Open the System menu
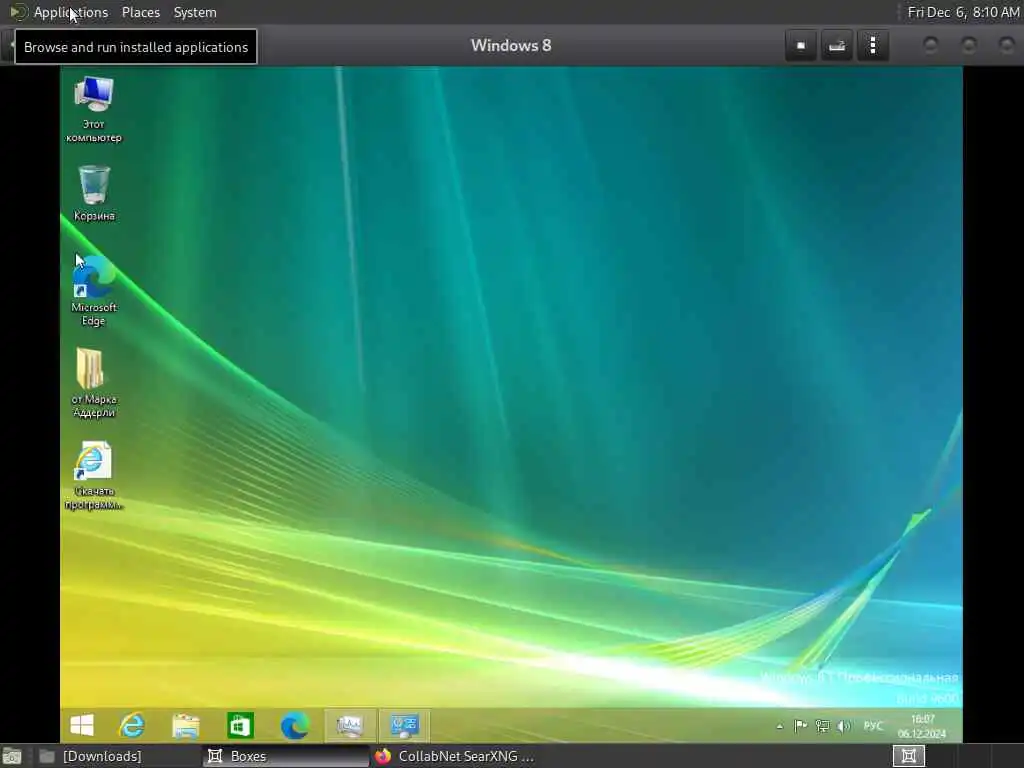 (x=195, y=12)
